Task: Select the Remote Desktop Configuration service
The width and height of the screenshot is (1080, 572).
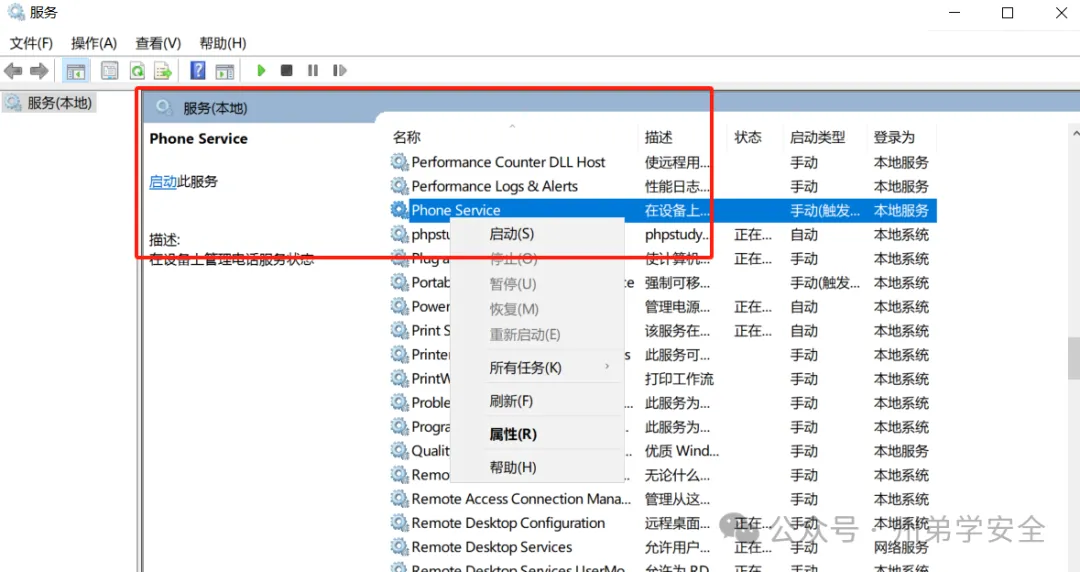Action: point(508,523)
